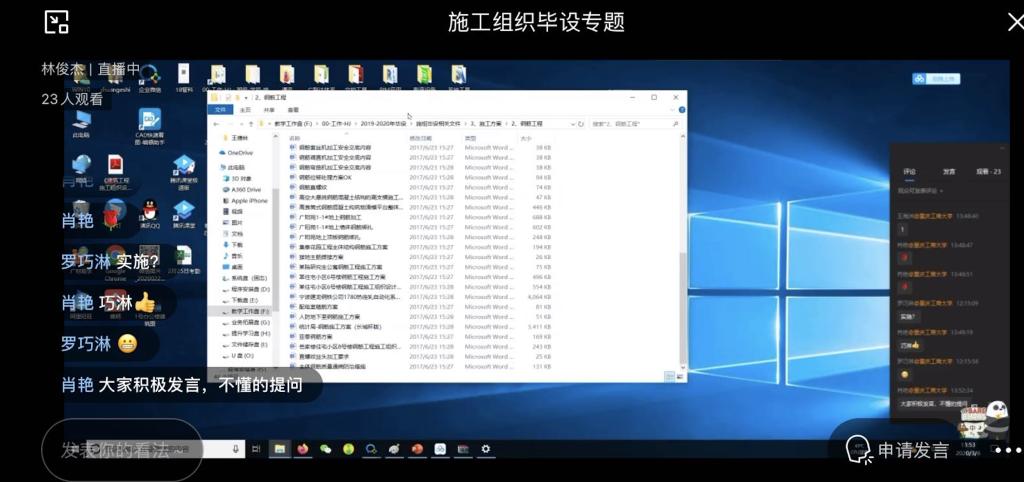
Task: Click the 大小 column header
Action: (x=526, y=138)
